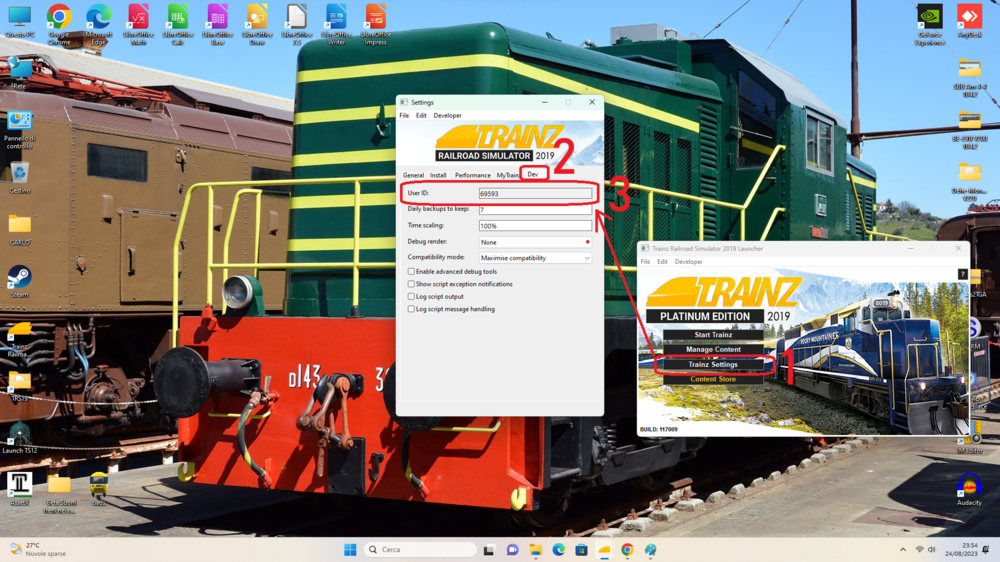Click the help question mark in Launcher
Image resolution: width=1000 pixels, height=562 pixels.
coord(962,274)
